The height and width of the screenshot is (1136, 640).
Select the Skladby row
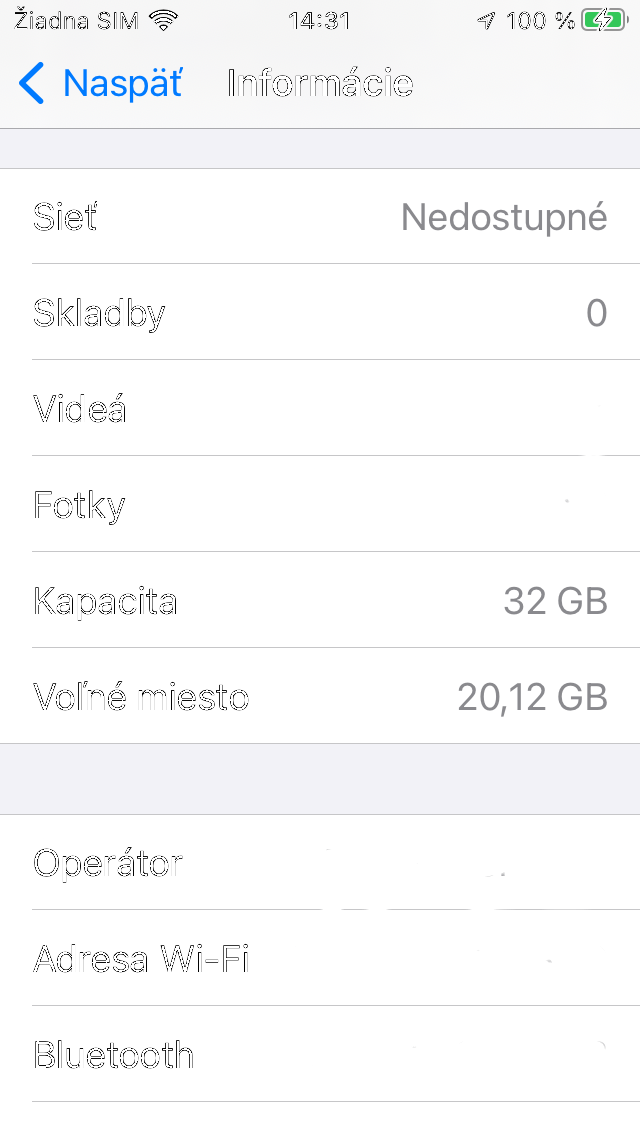[320, 313]
